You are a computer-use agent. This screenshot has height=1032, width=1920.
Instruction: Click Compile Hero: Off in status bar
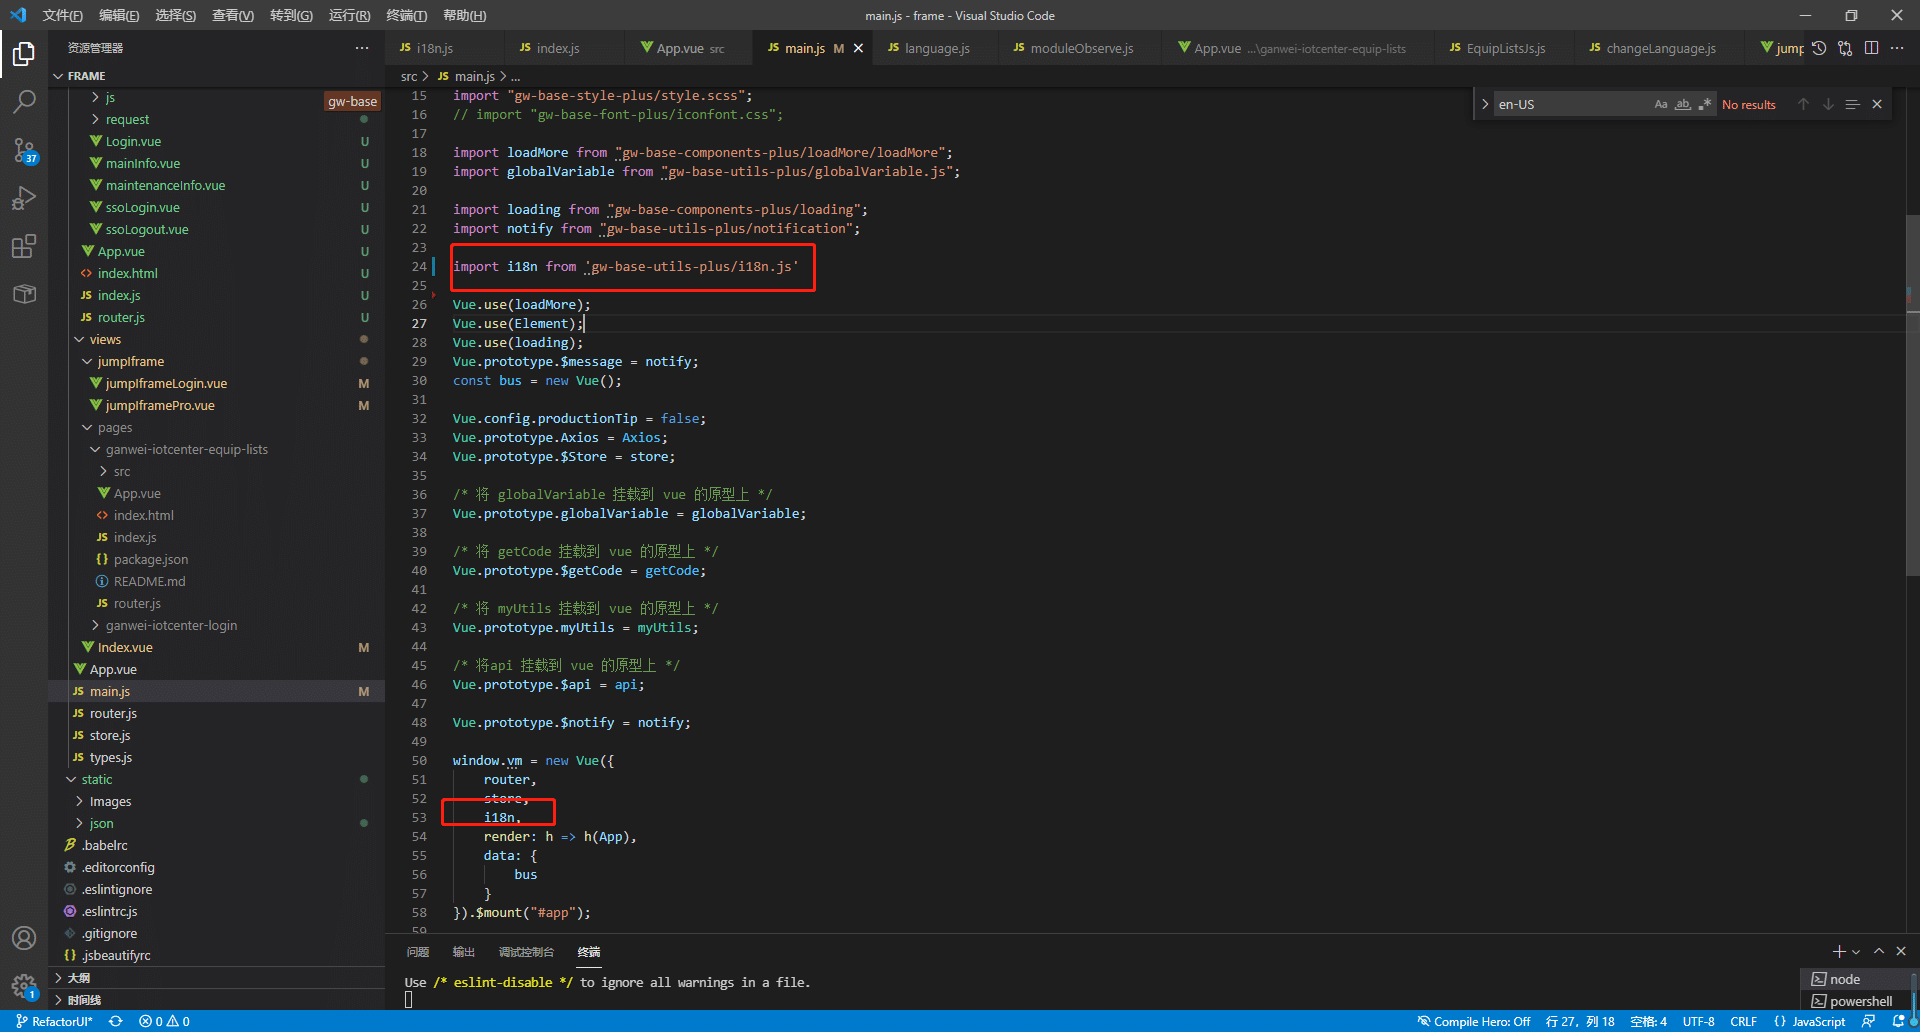[1473, 1021]
